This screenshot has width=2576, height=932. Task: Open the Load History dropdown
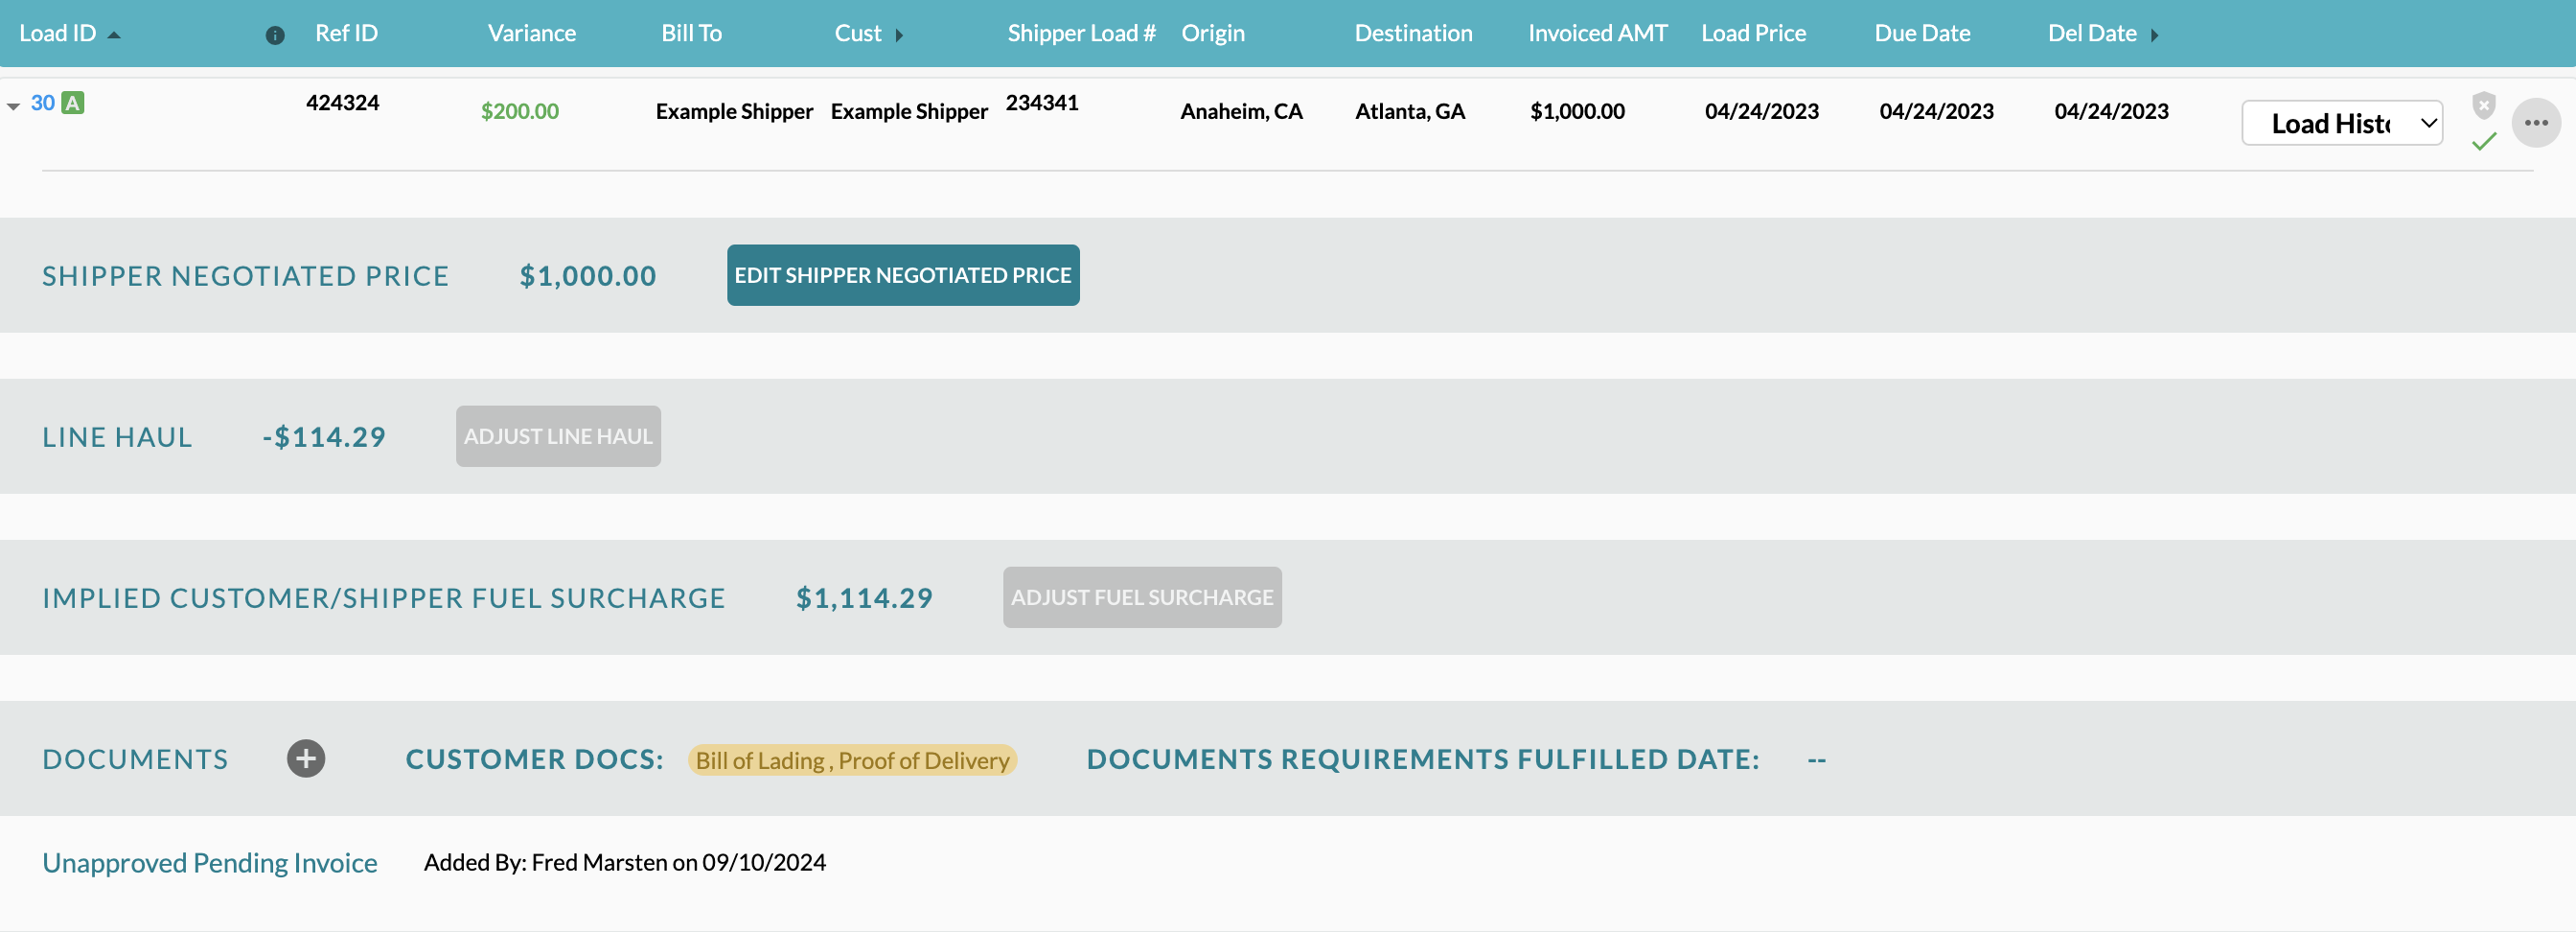(2342, 122)
